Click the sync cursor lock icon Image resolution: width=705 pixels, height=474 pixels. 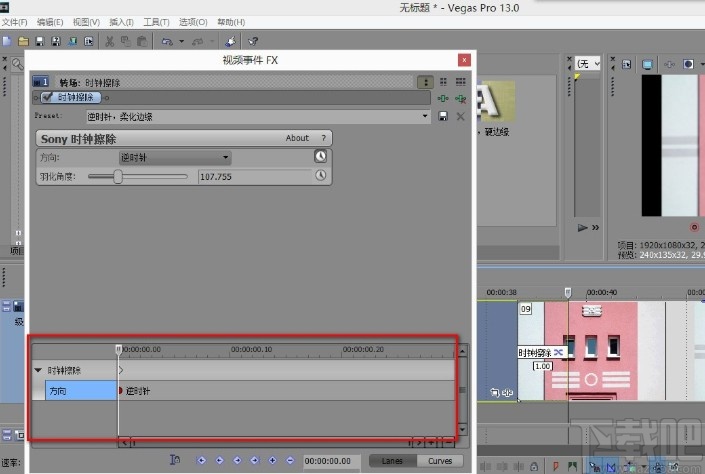[175, 460]
